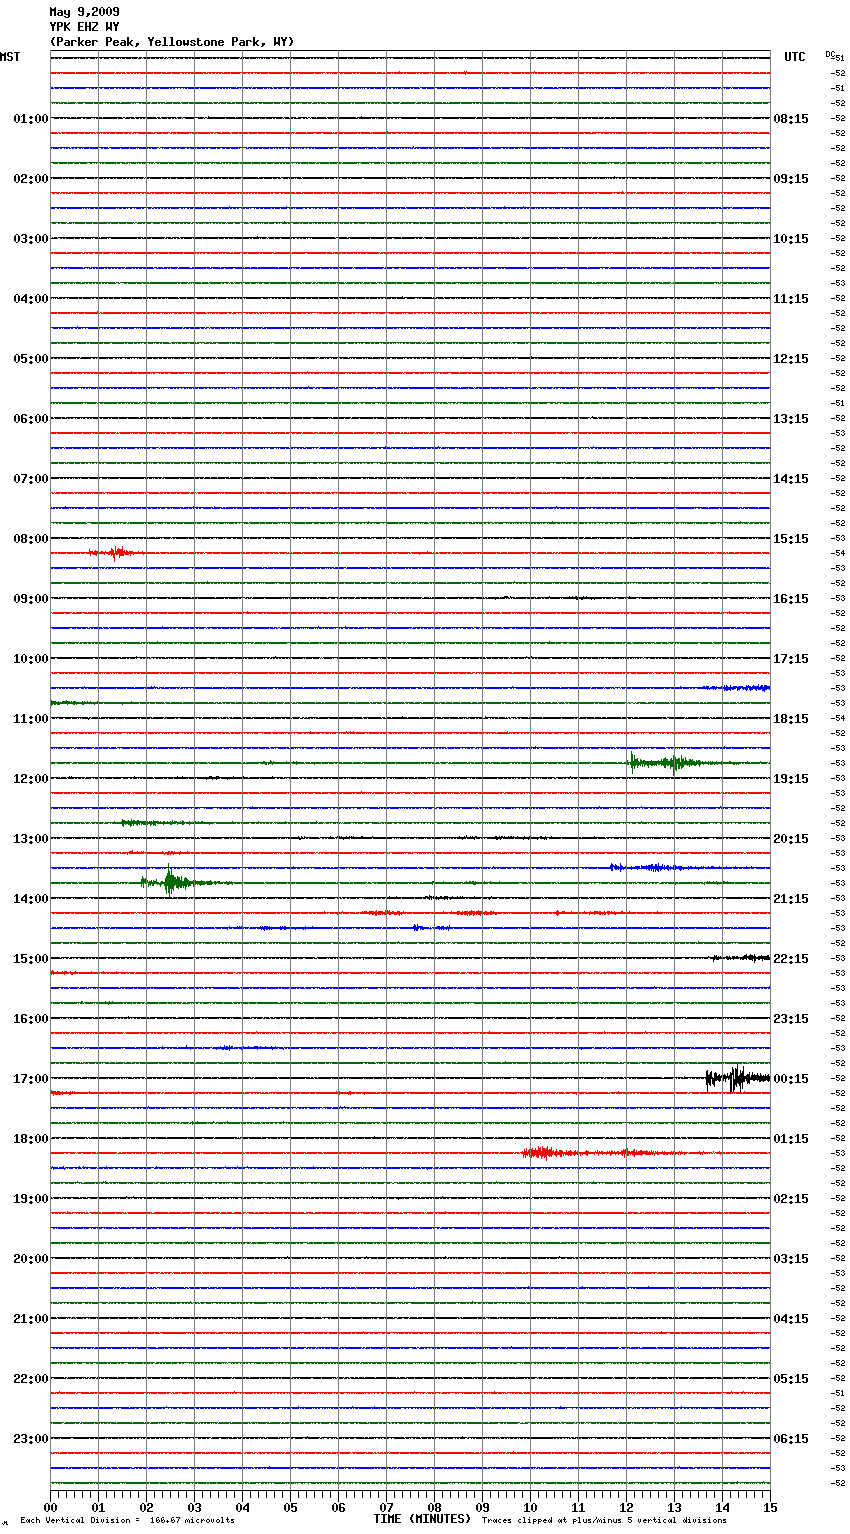Select the 07:00 MST time label

(x=31, y=479)
